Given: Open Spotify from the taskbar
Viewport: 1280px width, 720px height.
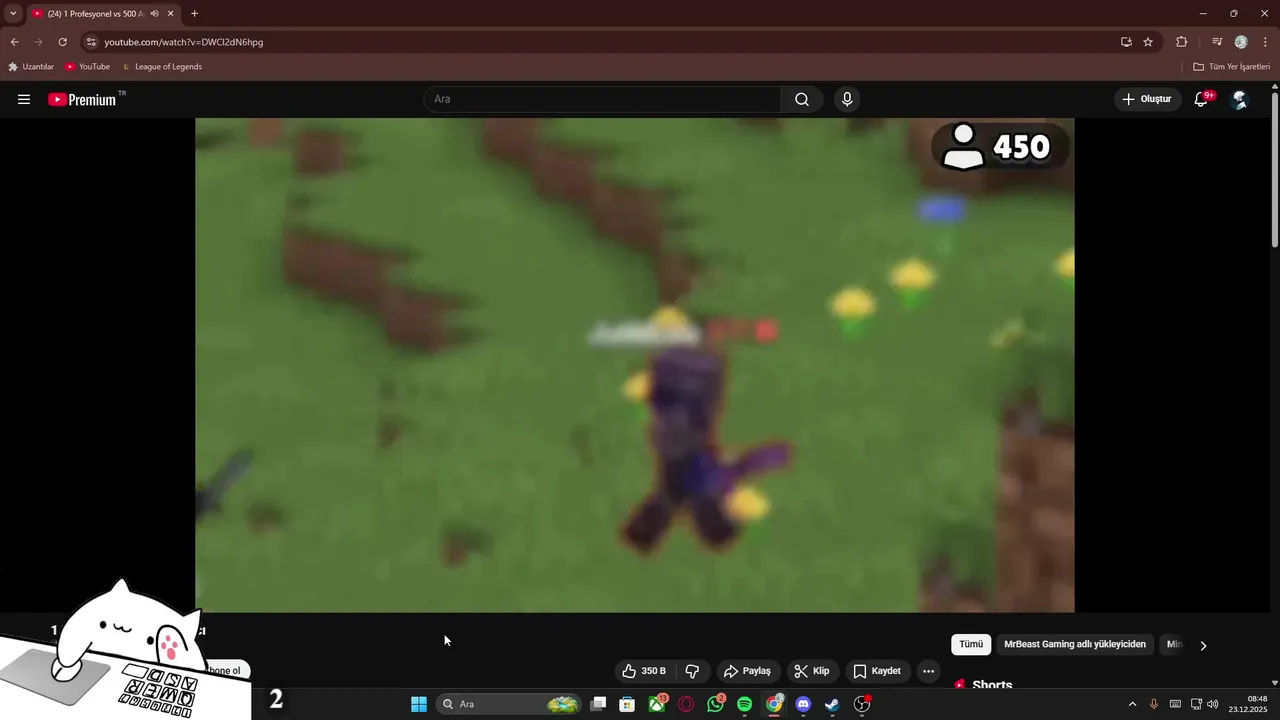Looking at the screenshot, I should point(744,704).
